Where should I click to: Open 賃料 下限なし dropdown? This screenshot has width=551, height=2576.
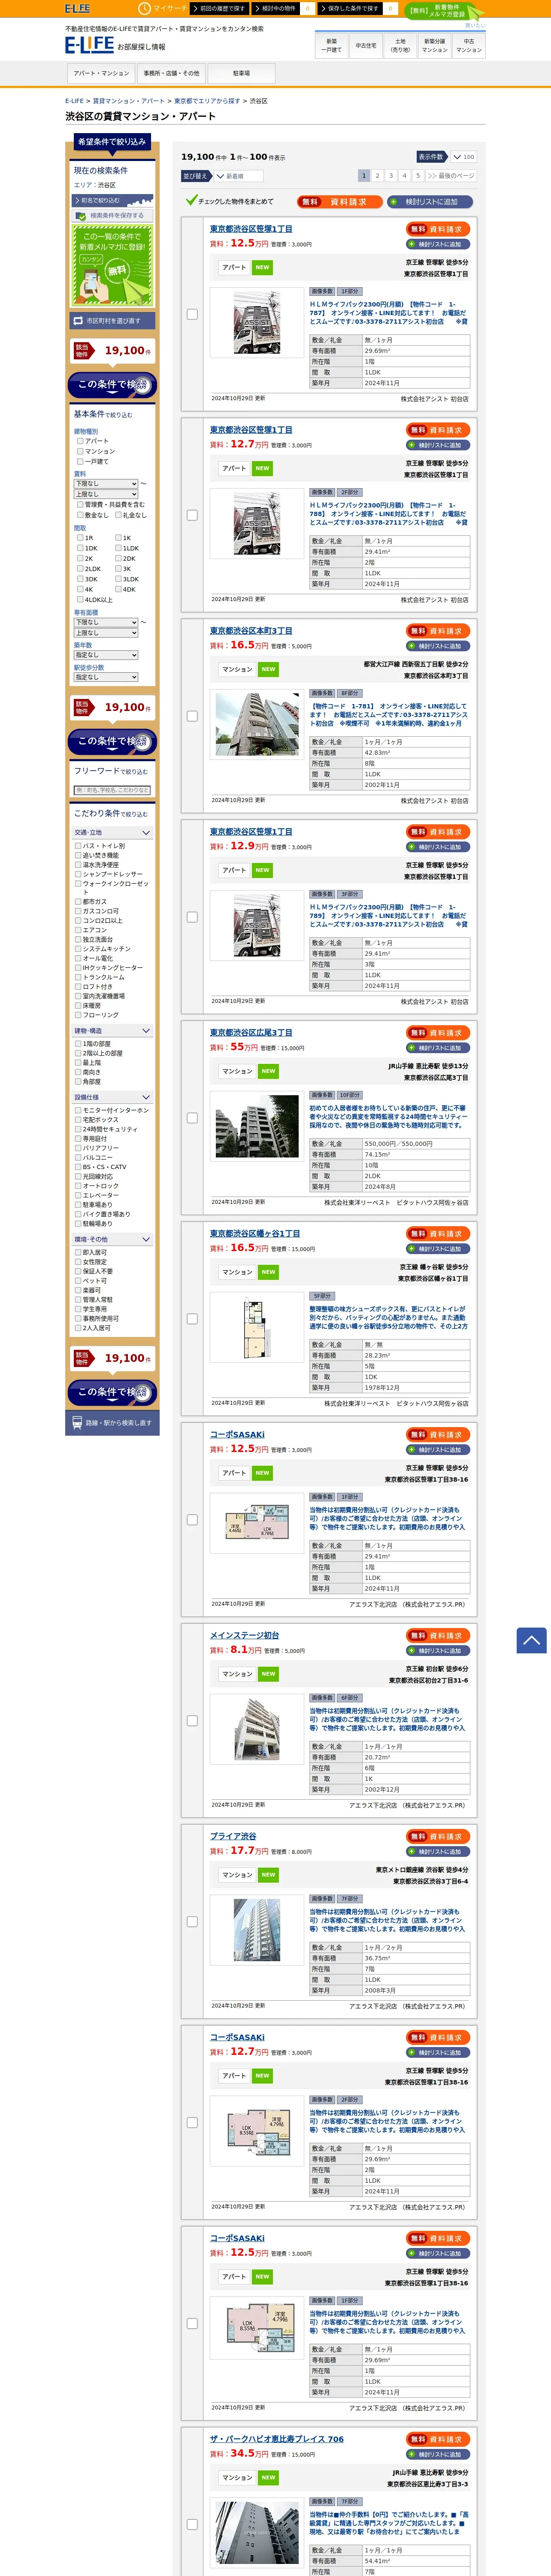(106, 484)
